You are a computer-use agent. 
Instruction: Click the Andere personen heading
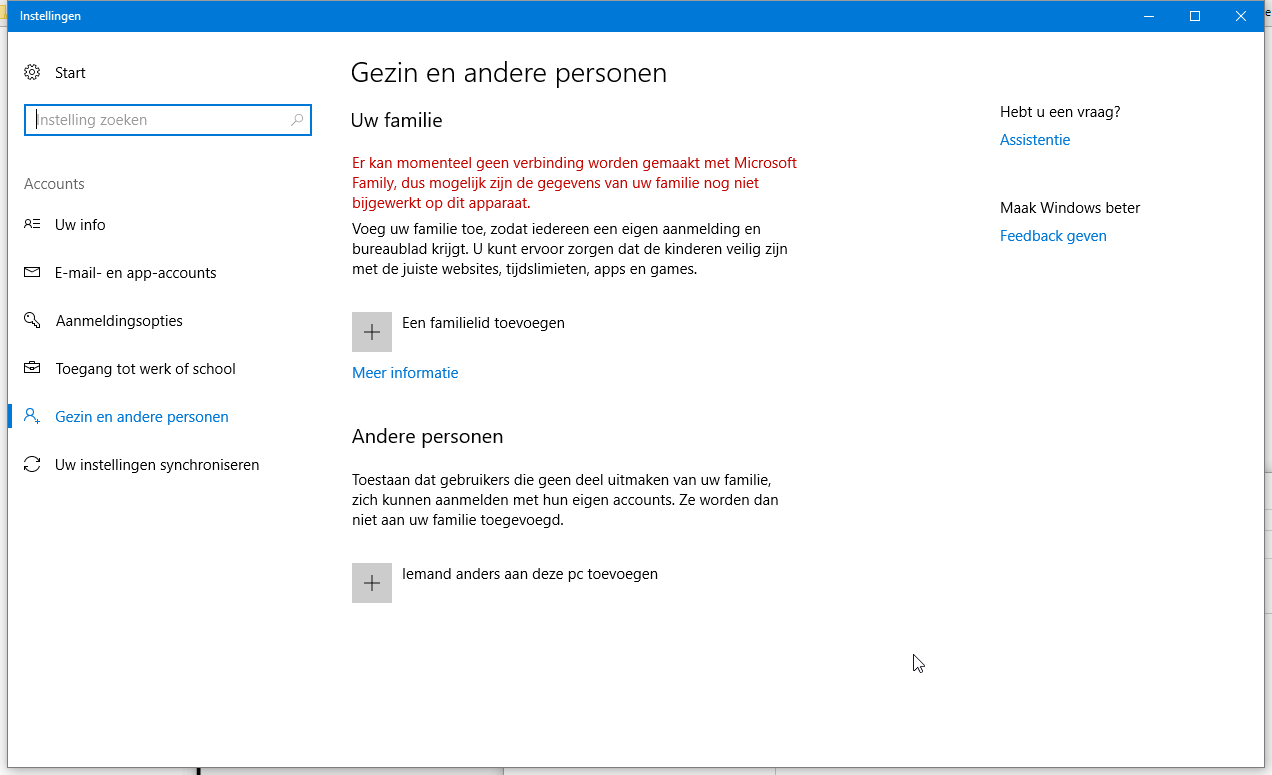[x=428, y=437]
